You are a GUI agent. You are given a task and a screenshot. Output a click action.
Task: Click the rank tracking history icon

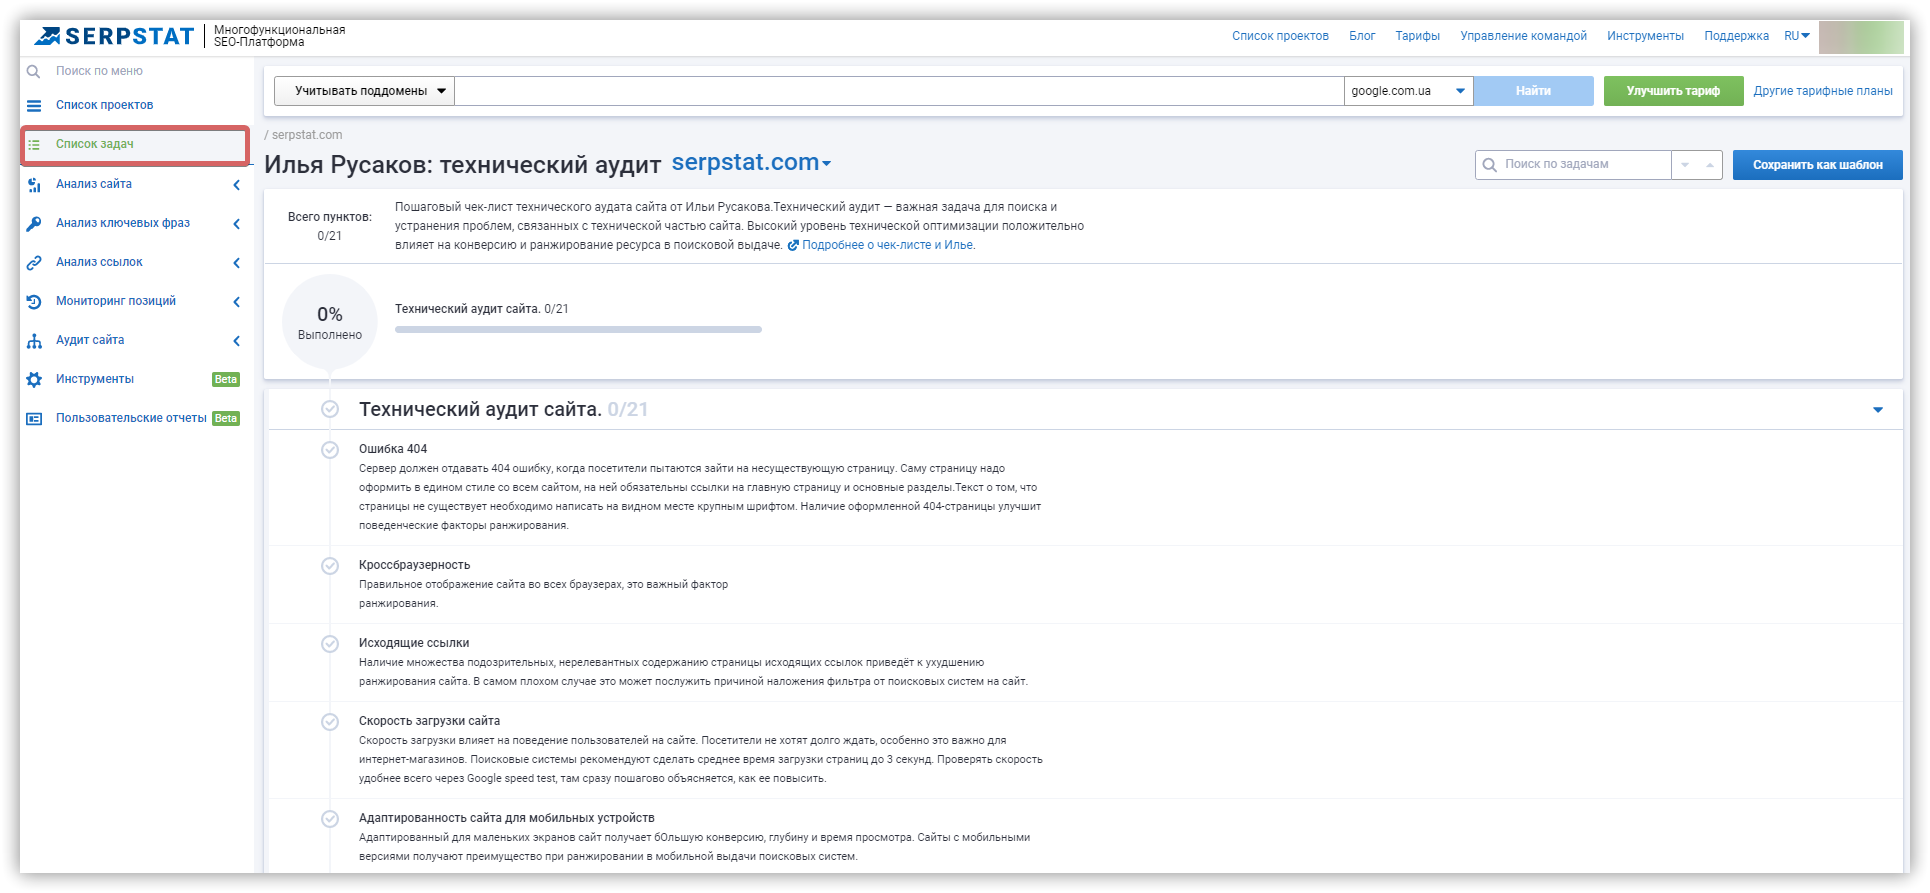point(34,302)
